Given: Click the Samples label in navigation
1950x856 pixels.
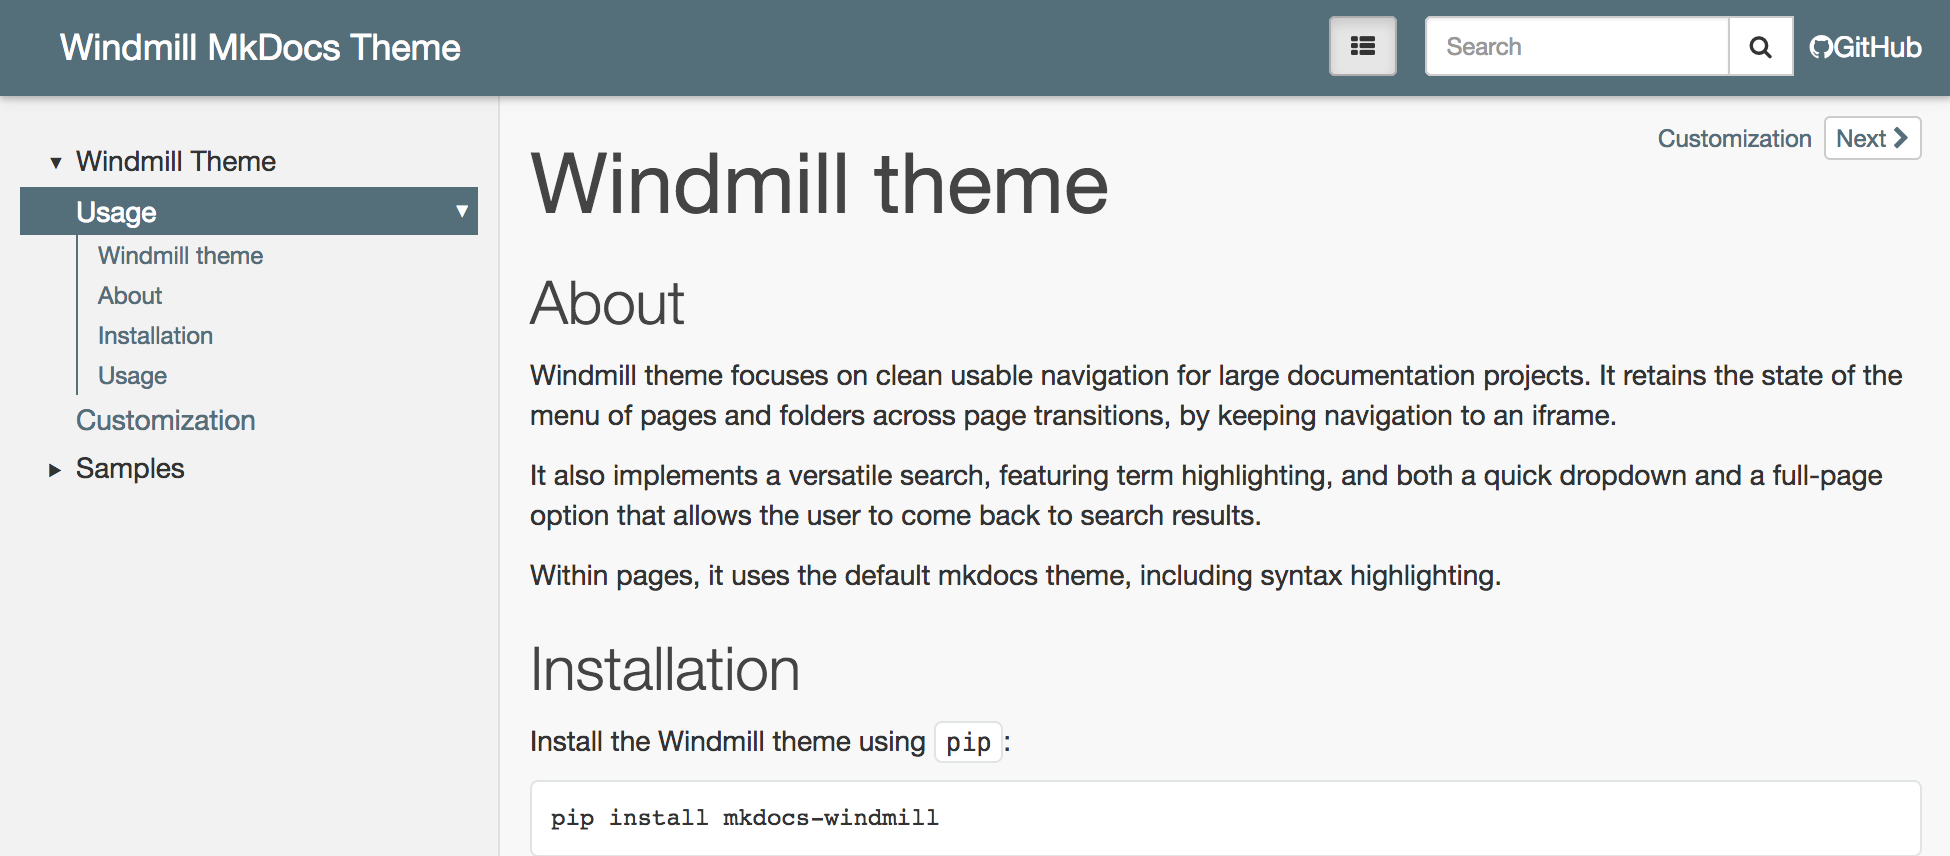Looking at the screenshot, I should coord(130,468).
